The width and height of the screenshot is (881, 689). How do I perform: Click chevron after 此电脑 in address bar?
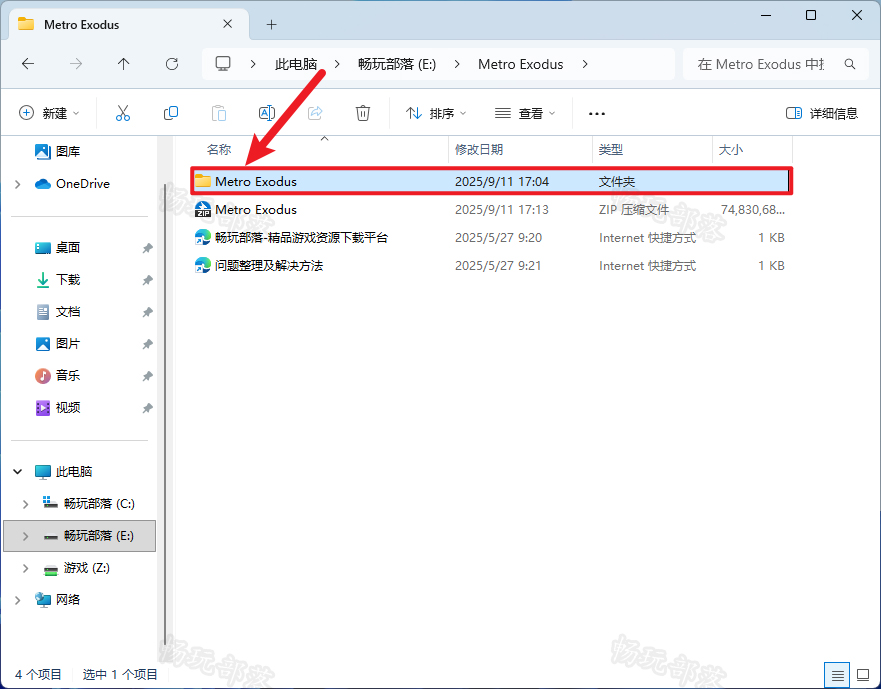pyautogui.click(x=337, y=64)
